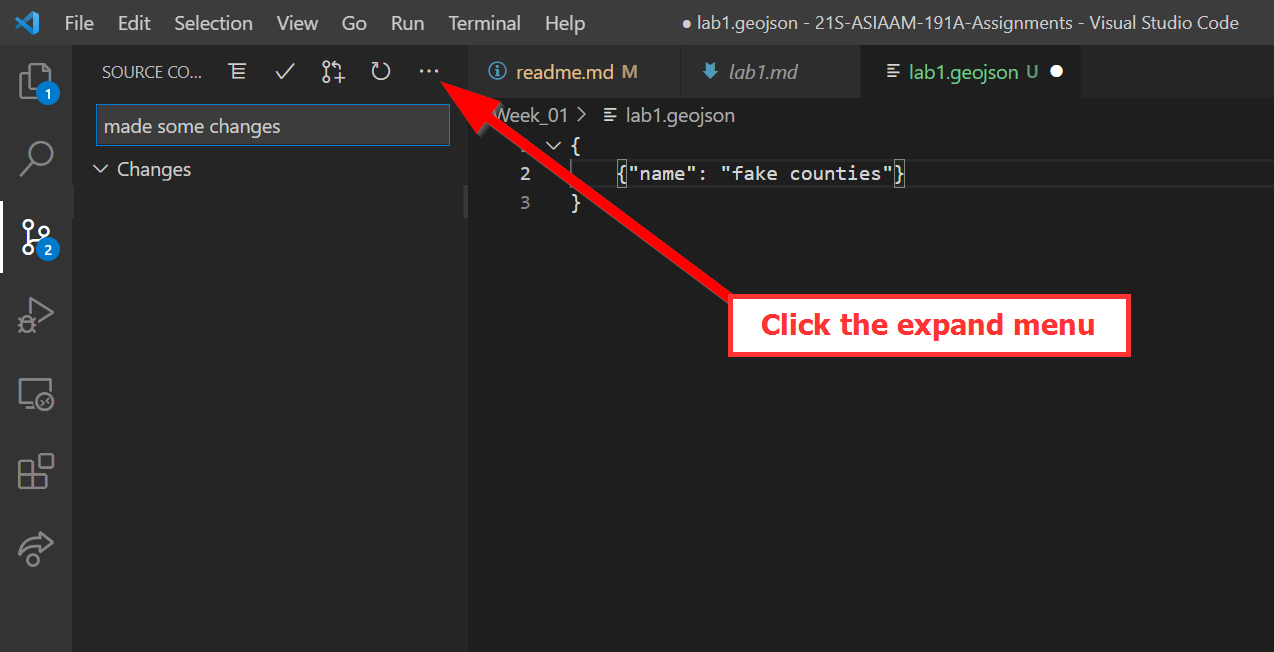Open the Run and Debug view
This screenshot has height=652, width=1274.
(36, 314)
